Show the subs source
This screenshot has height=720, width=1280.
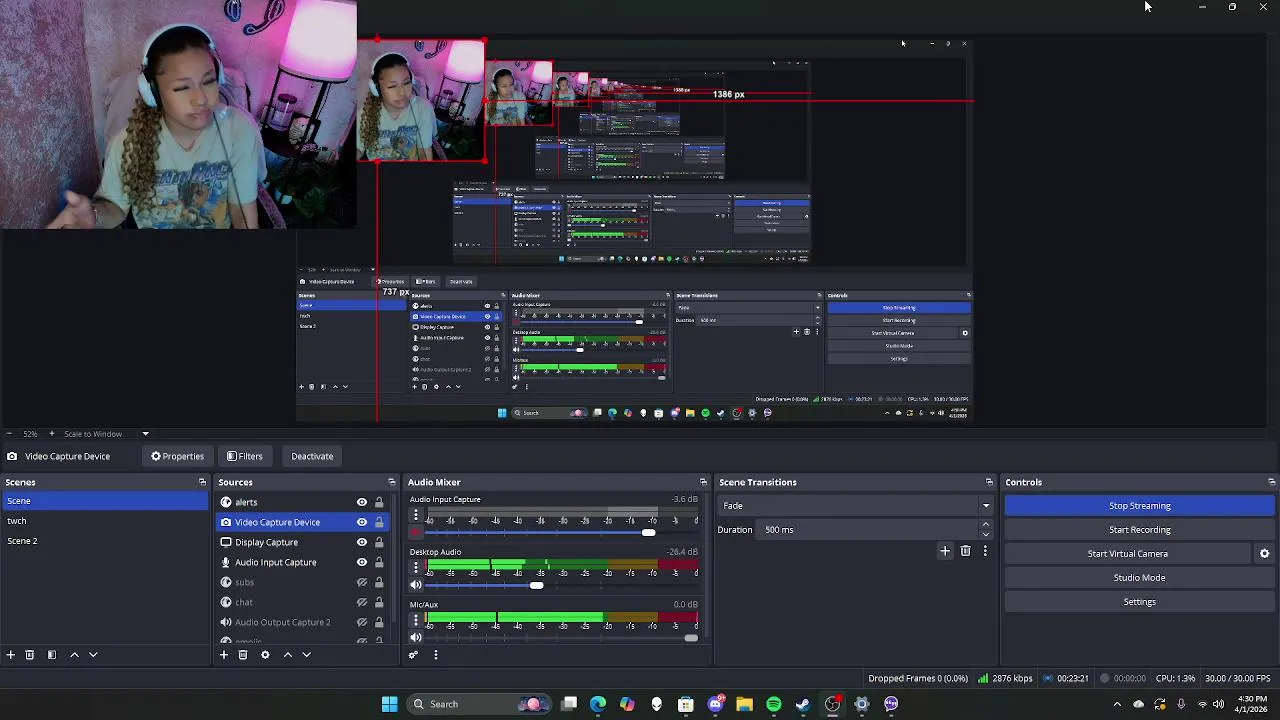[362, 582]
